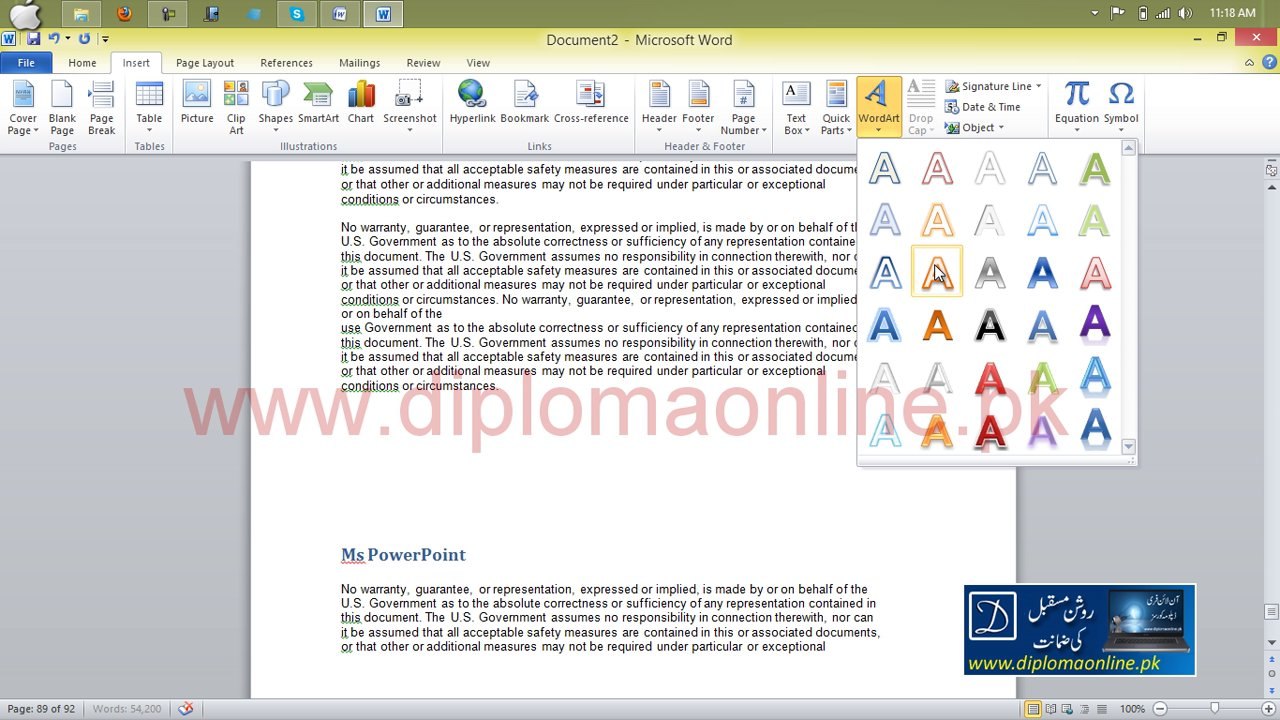Viewport: 1280px width, 720px height.
Task: Open the Footer dropdown
Action: click(x=698, y=107)
